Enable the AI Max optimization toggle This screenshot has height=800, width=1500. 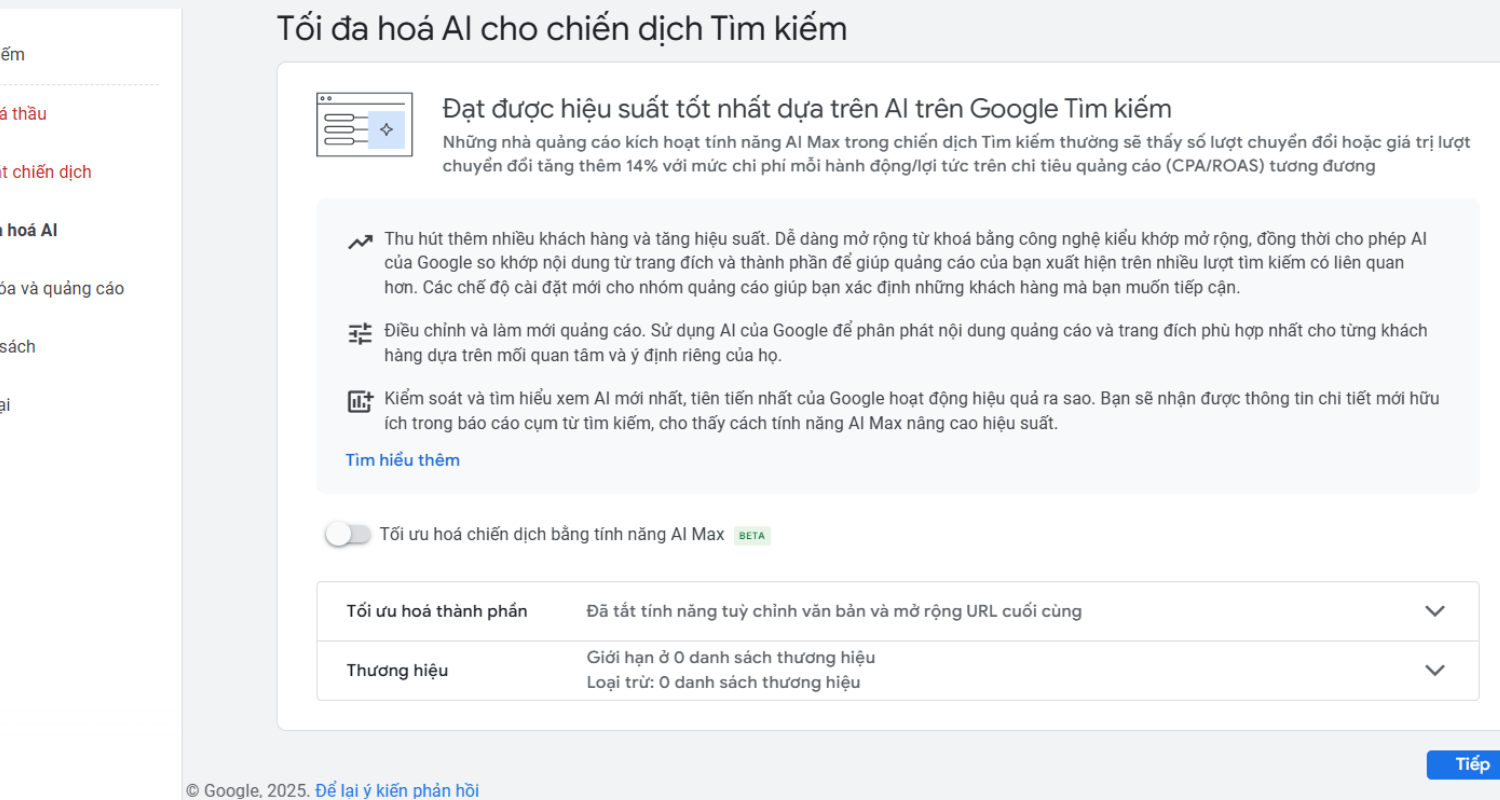[347, 535]
